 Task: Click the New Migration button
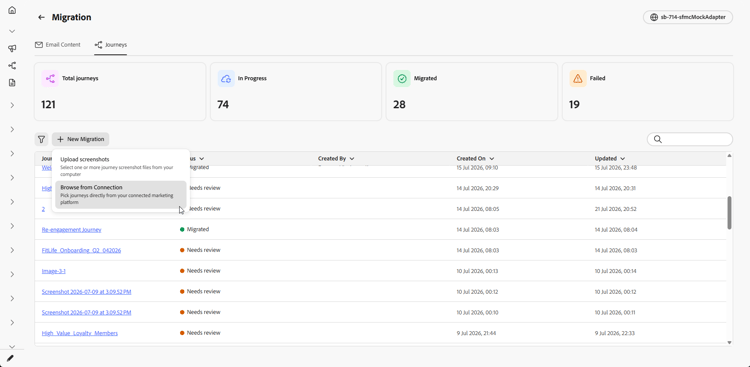click(80, 139)
